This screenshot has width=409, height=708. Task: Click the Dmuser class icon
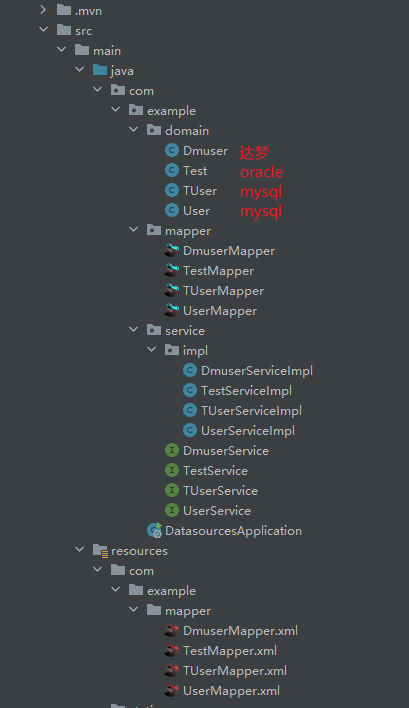[x=172, y=150]
